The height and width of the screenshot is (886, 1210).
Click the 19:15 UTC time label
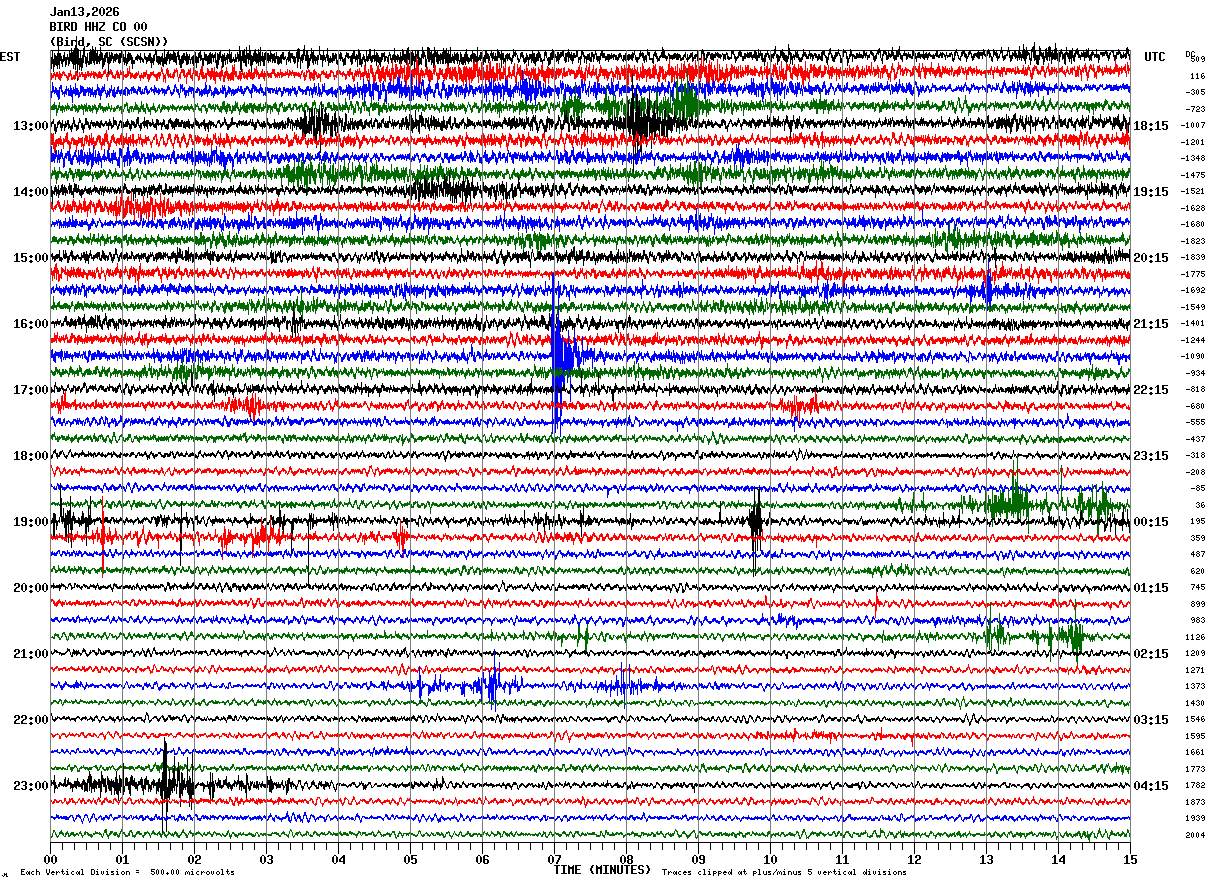pyautogui.click(x=1151, y=192)
